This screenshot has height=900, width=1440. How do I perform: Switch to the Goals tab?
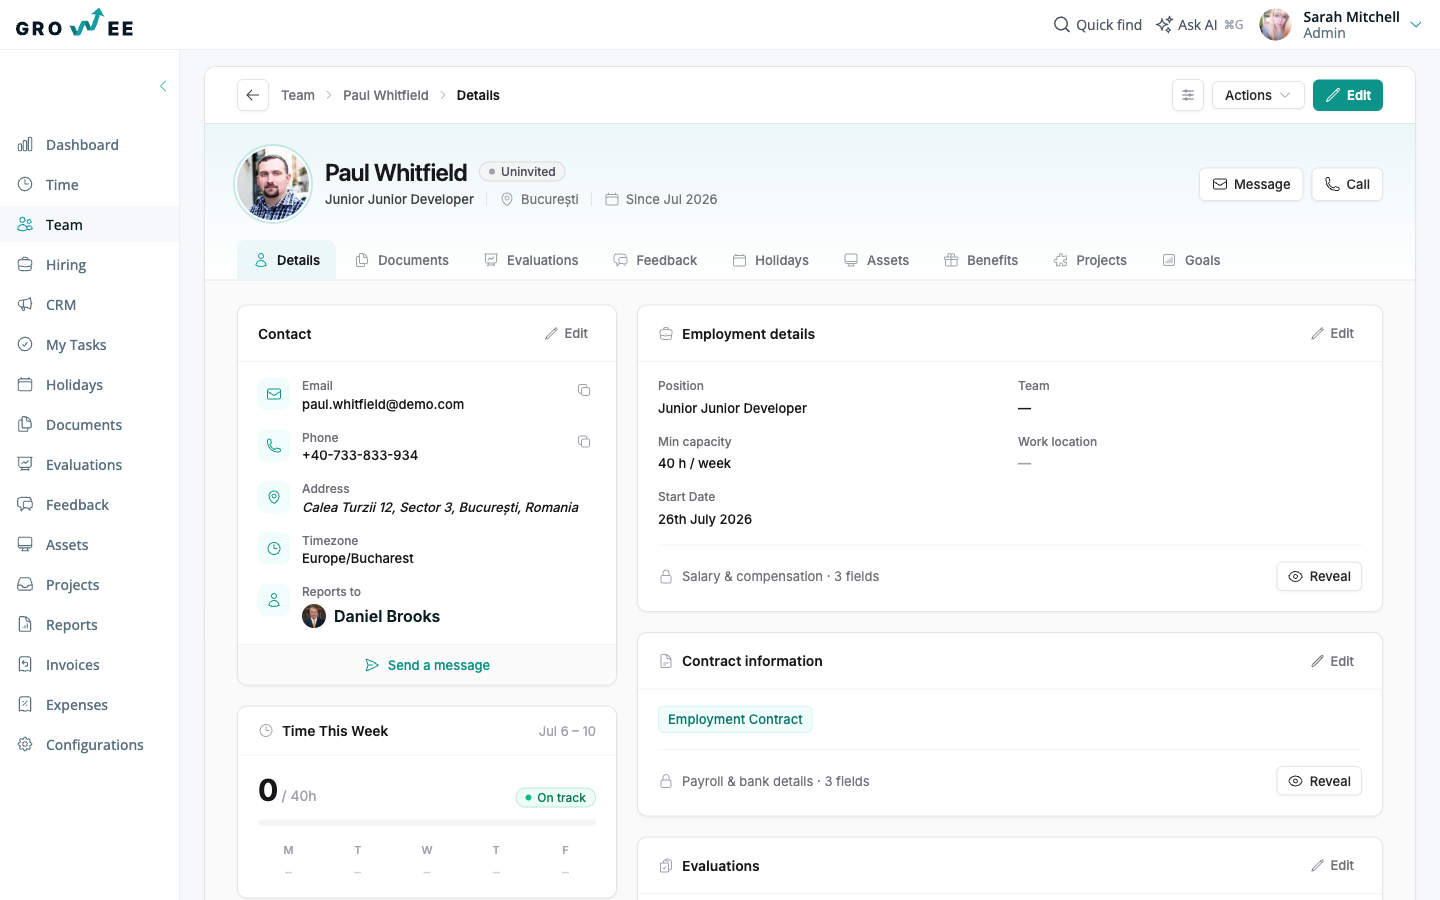[x=1191, y=260]
